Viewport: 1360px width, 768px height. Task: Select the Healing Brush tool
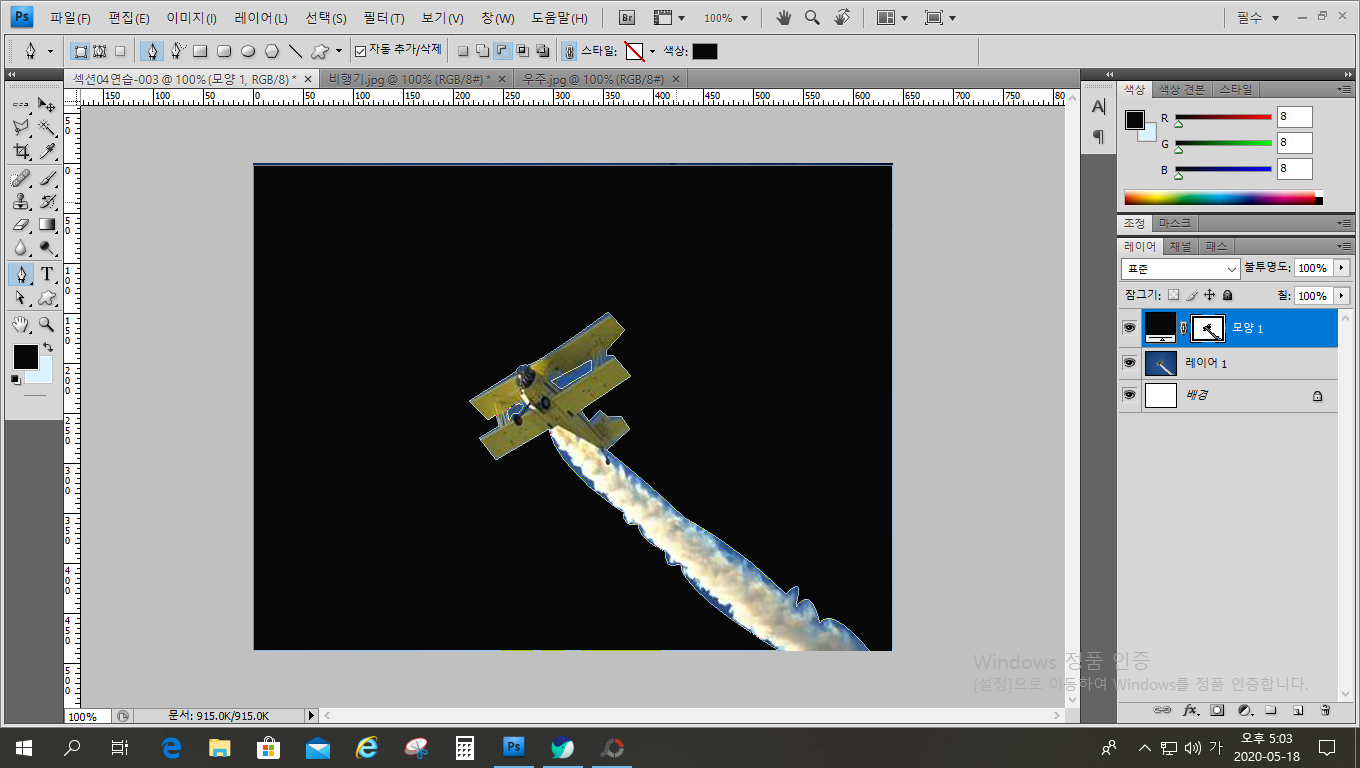(x=21, y=178)
